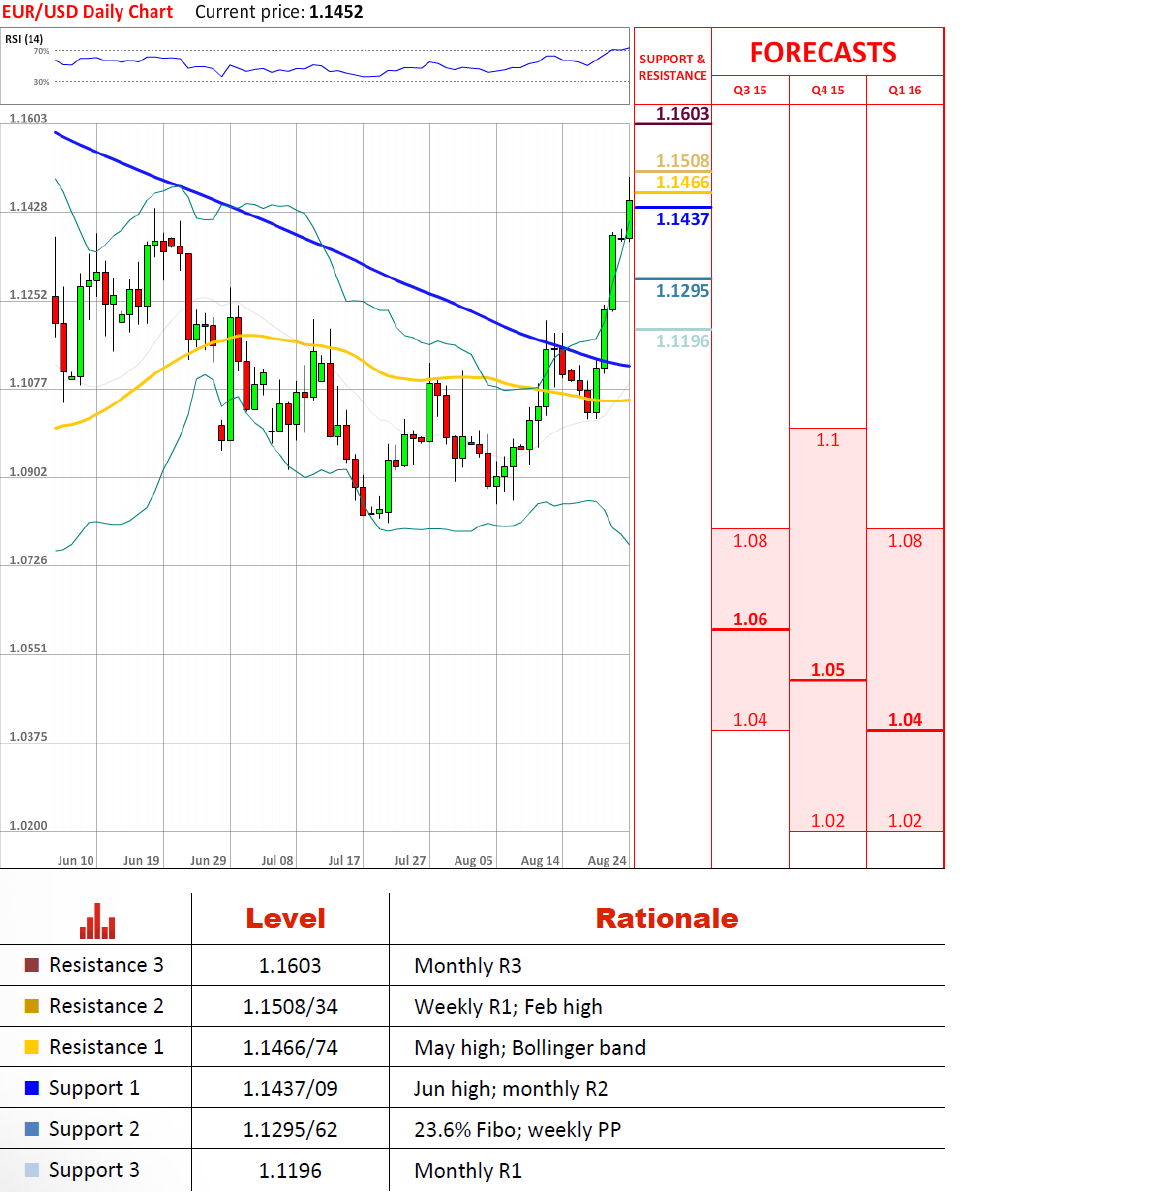Click the red bar chart icon
This screenshot has height=1192, width=1152.
click(x=97, y=921)
